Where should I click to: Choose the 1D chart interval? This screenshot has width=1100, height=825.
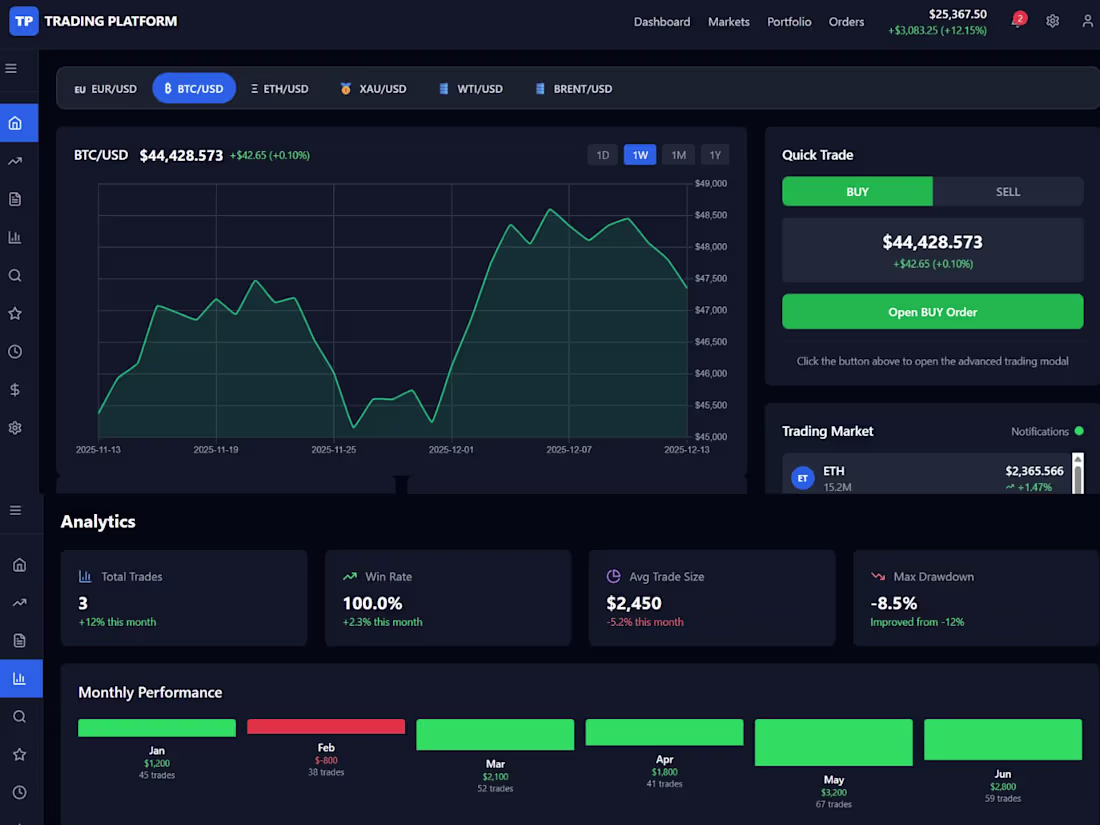[602, 155]
